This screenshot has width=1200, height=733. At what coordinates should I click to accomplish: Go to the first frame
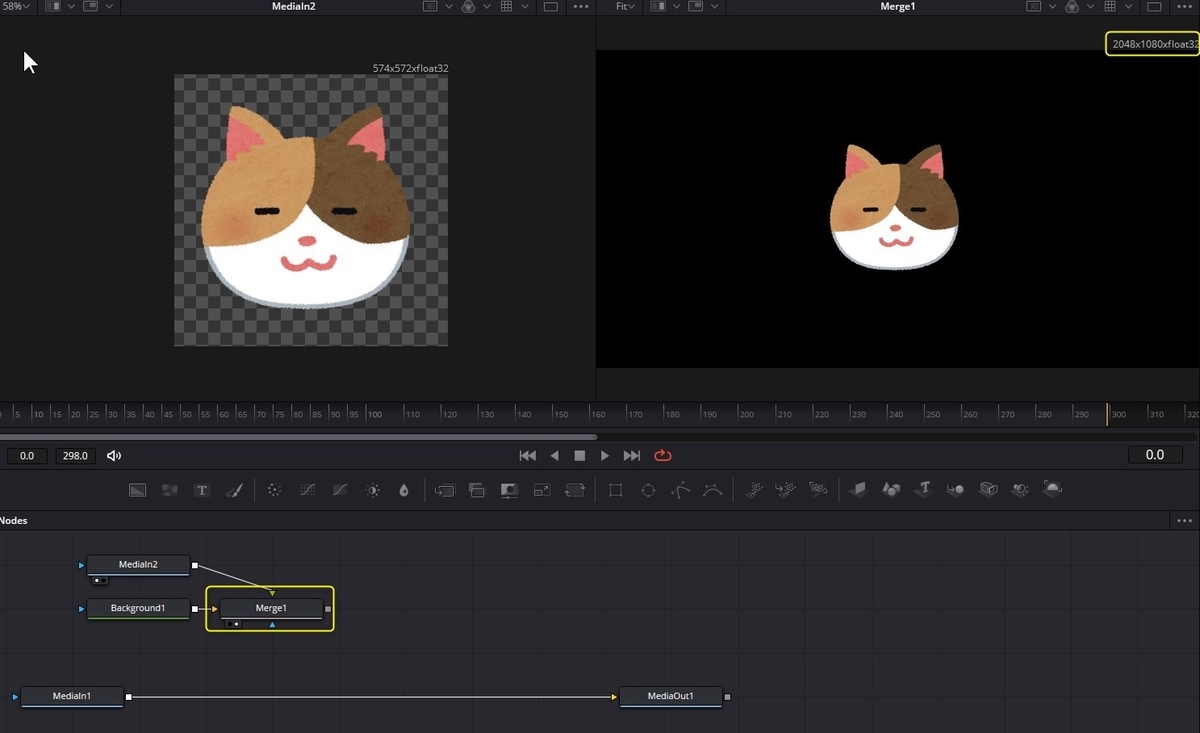coord(528,455)
